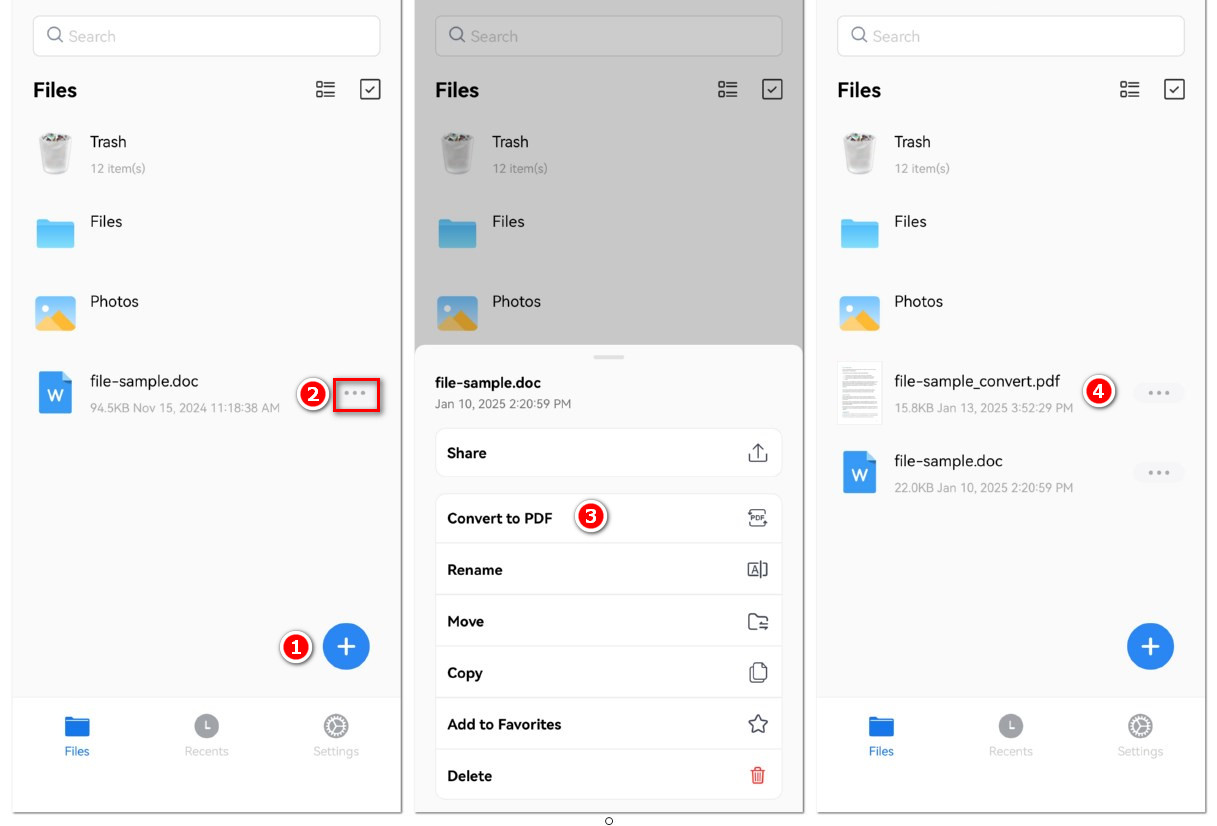Screen dimensions: 1217x826
Task: Select the Recents tab
Action: (x=206, y=737)
